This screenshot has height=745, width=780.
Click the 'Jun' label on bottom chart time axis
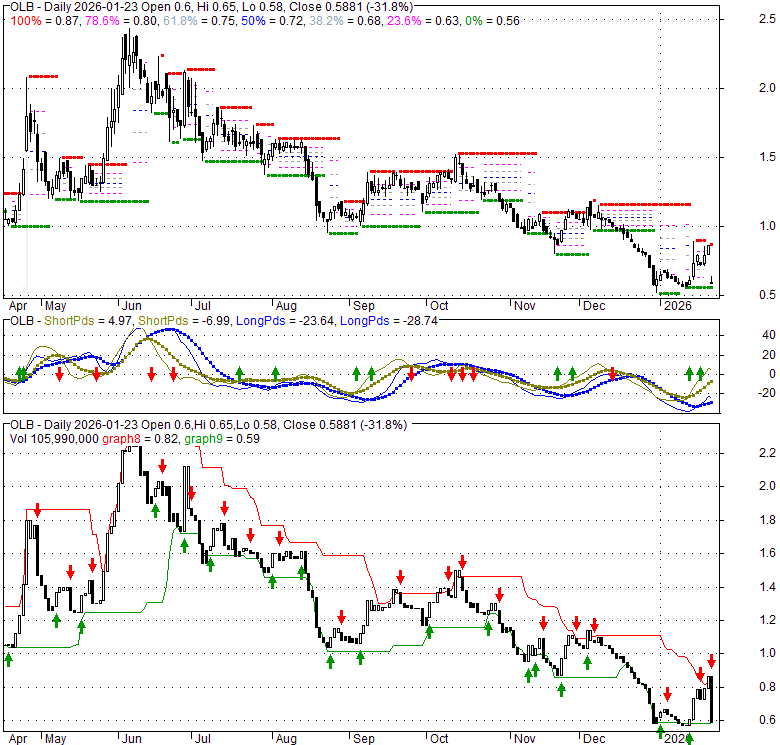pos(131,739)
